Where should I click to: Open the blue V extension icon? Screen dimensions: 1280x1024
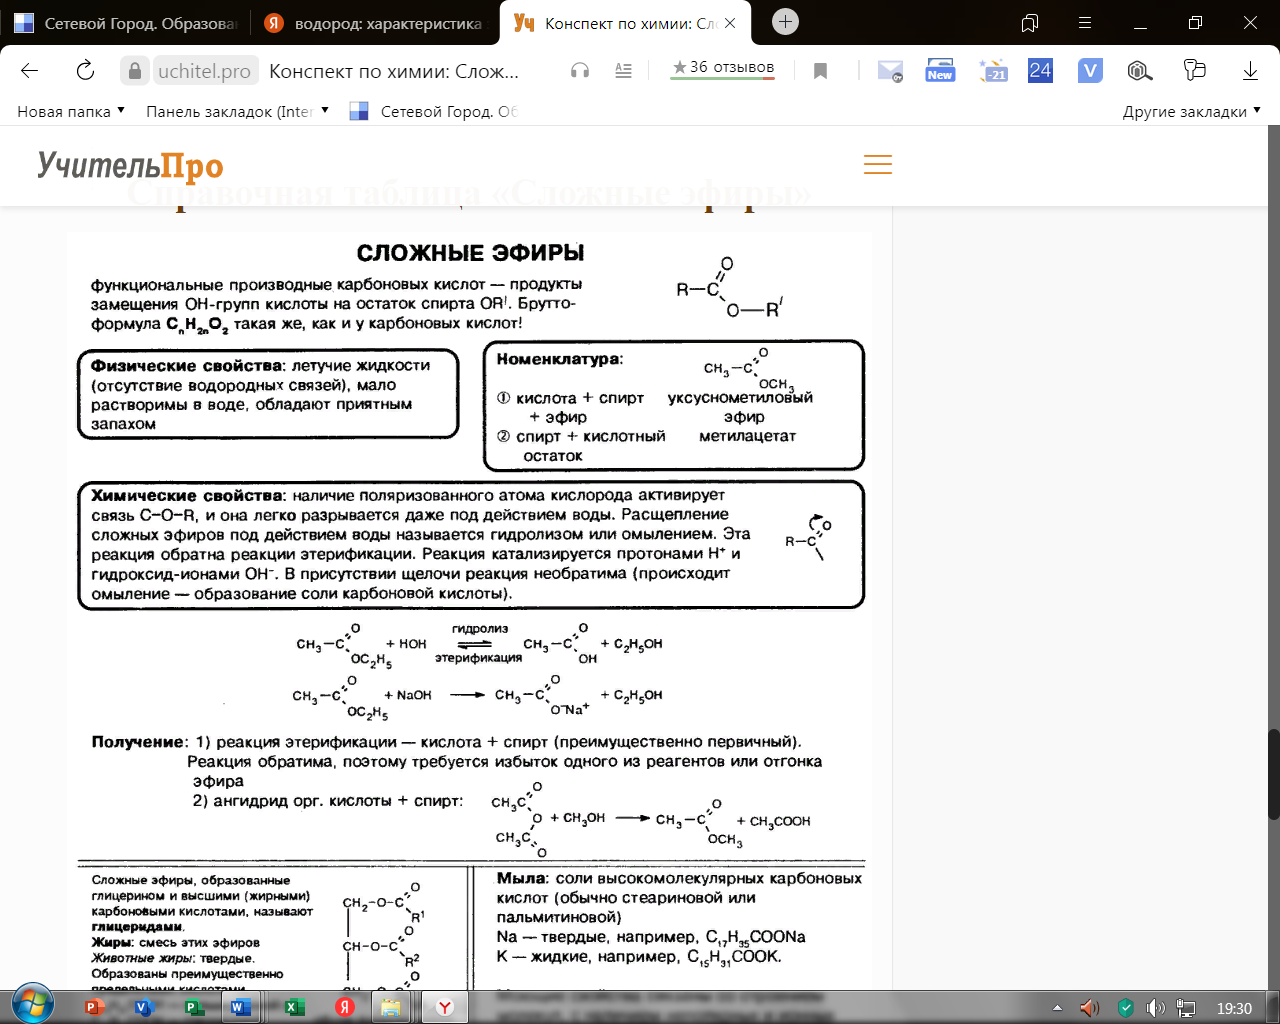1090,70
